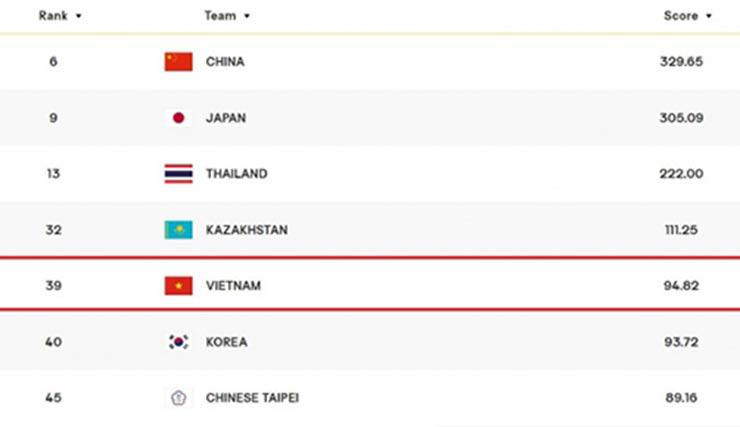Click the Chinese Taipei emblem icon
Image resolution: width=740 pixels, height=427 pixels.
point(178,398)
